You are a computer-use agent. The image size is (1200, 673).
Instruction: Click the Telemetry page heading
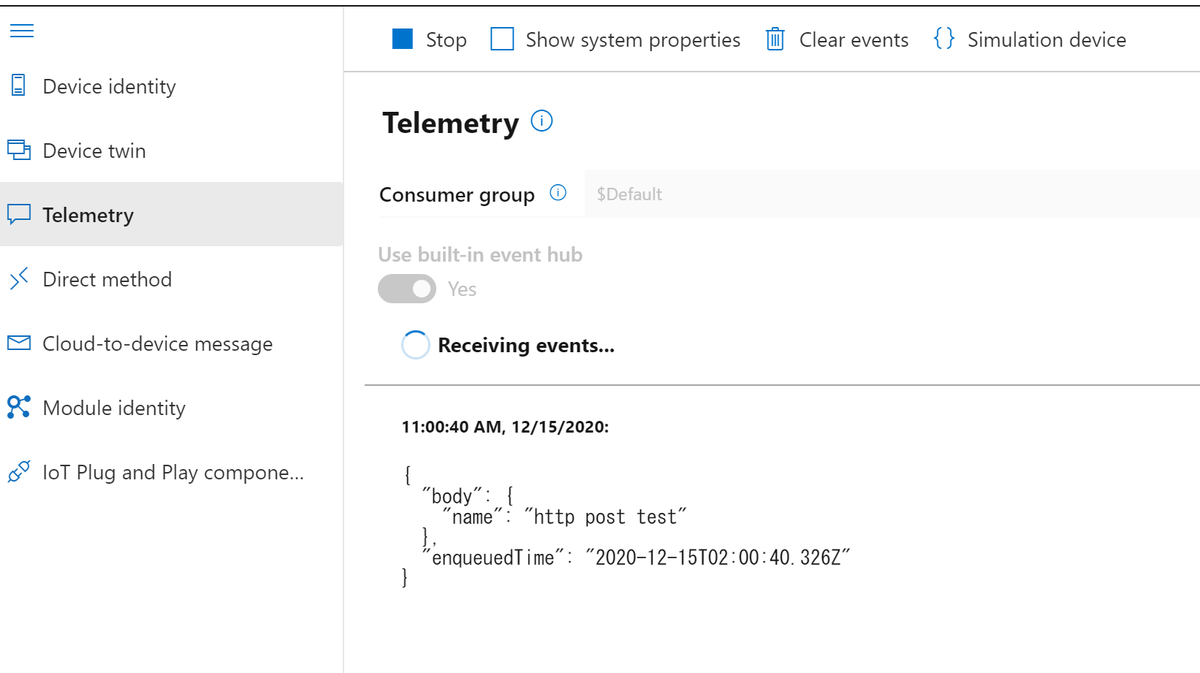click(x=451, y=123)
